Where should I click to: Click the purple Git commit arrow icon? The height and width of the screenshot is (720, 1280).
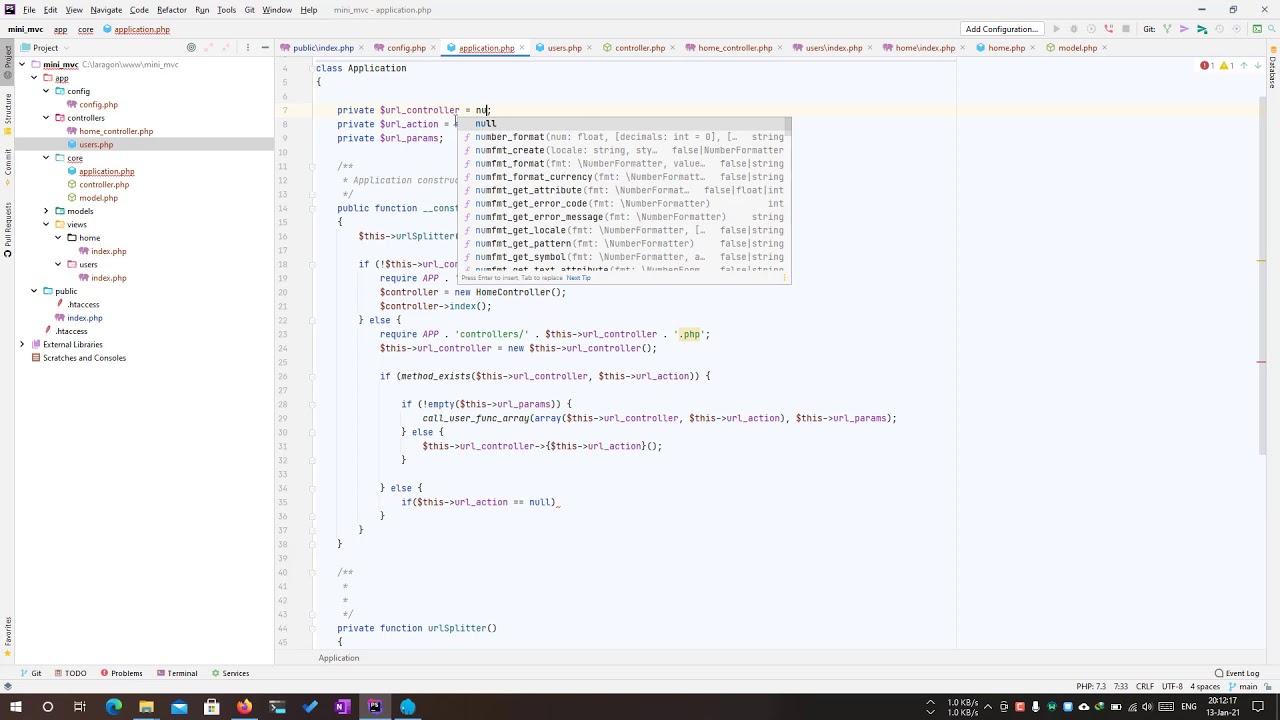click(1184, 29)
